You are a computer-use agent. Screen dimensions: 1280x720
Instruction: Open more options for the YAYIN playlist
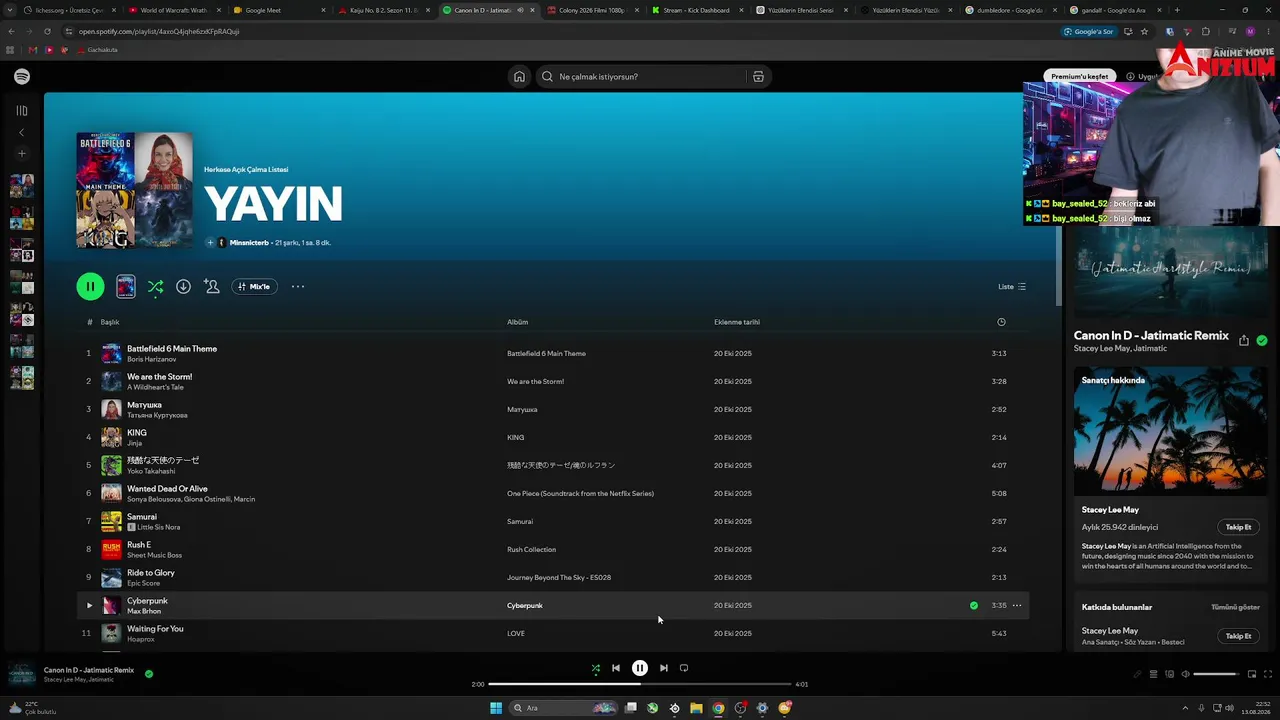coord(298,287)
